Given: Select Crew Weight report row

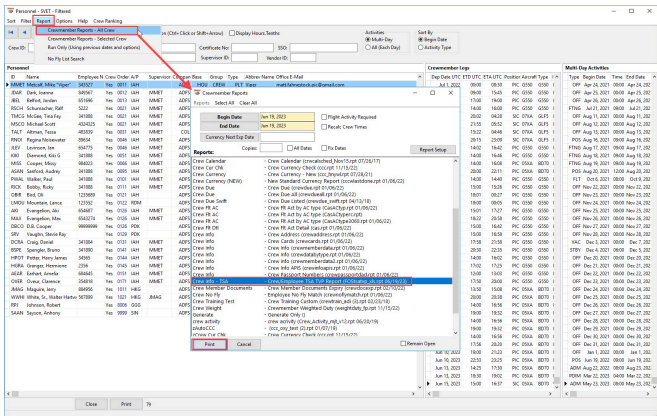Looking at the screenshot, I should coord(322,308).
